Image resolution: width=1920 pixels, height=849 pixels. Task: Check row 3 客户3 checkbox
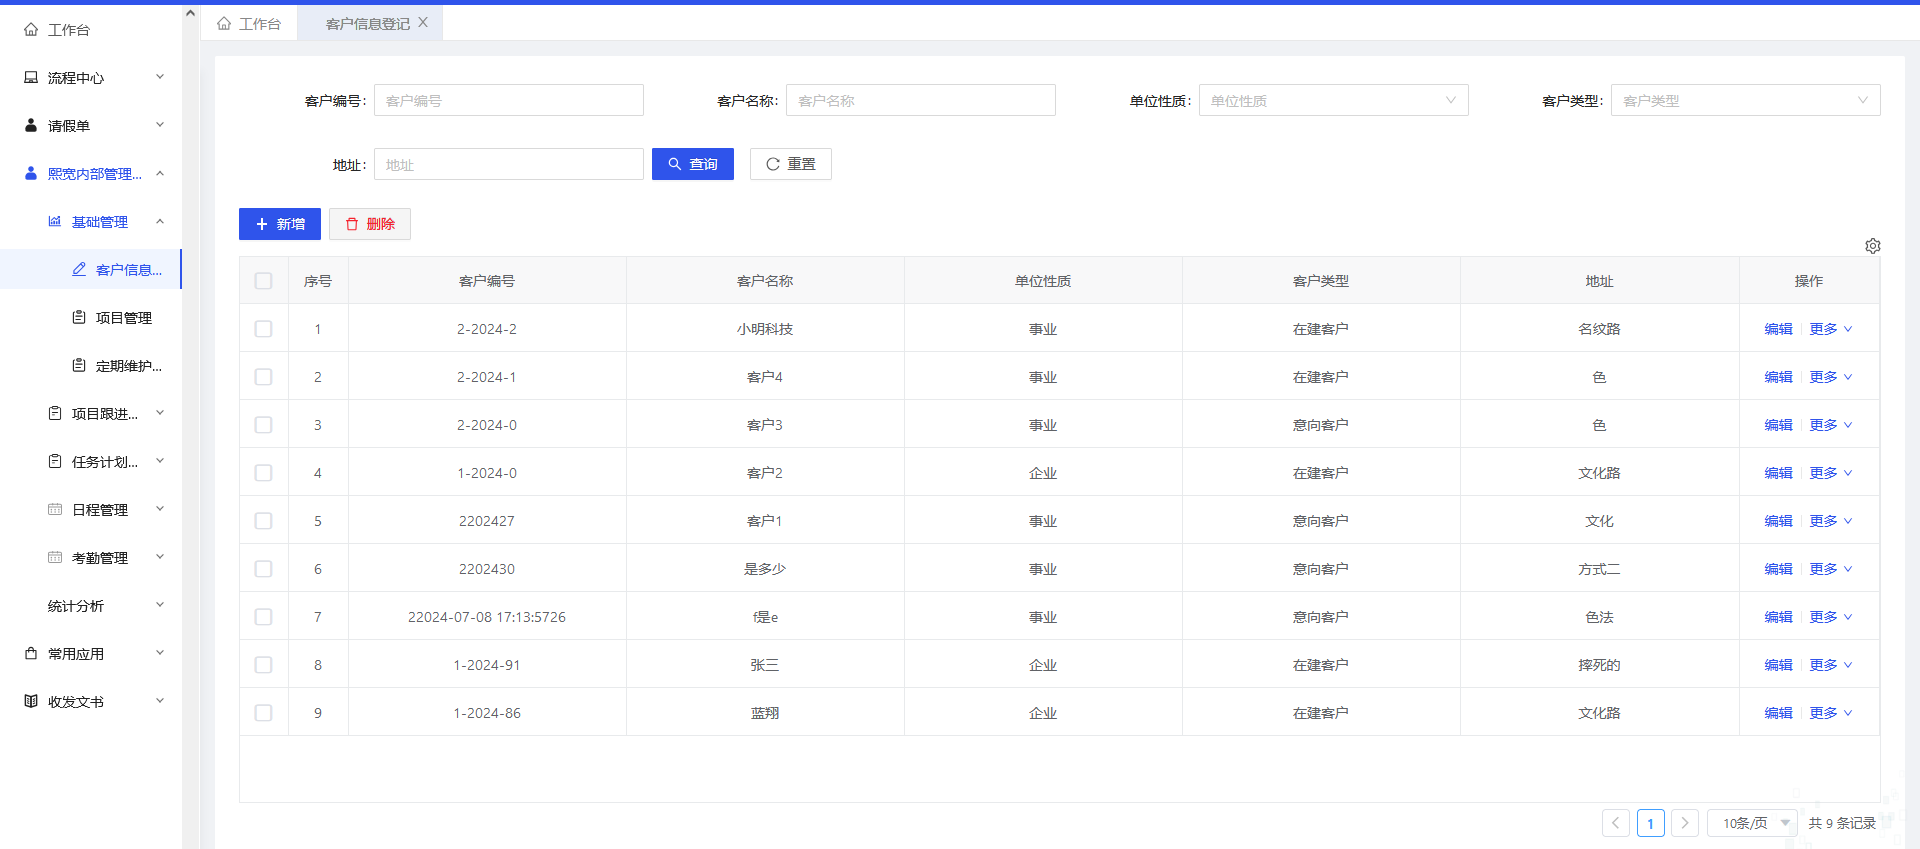(264, 425)
